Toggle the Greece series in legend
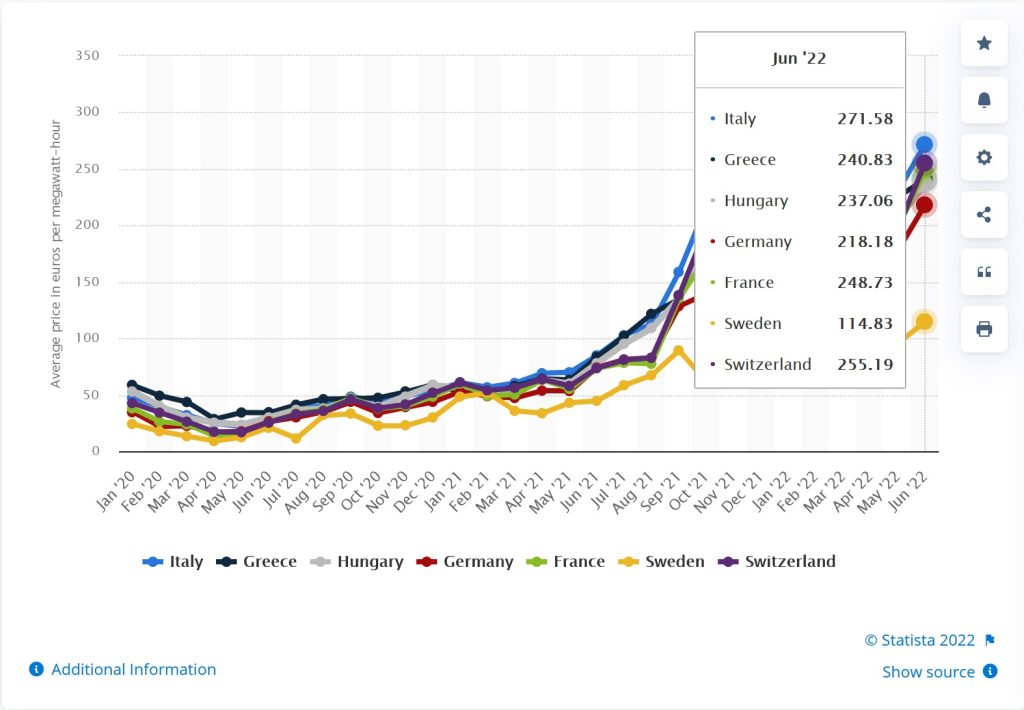The height and width of the screenshot is (710, 1024). (257, 562)
